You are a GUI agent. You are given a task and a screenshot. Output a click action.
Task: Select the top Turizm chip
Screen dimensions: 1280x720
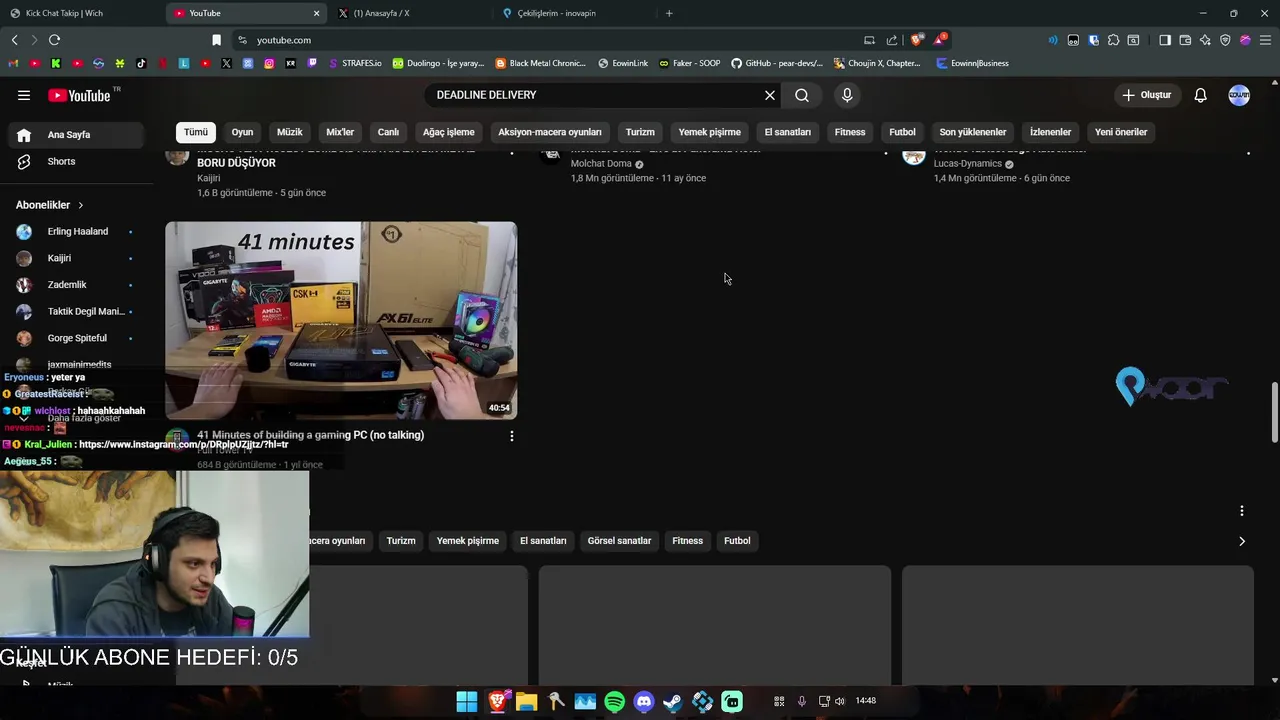(640, 132)
